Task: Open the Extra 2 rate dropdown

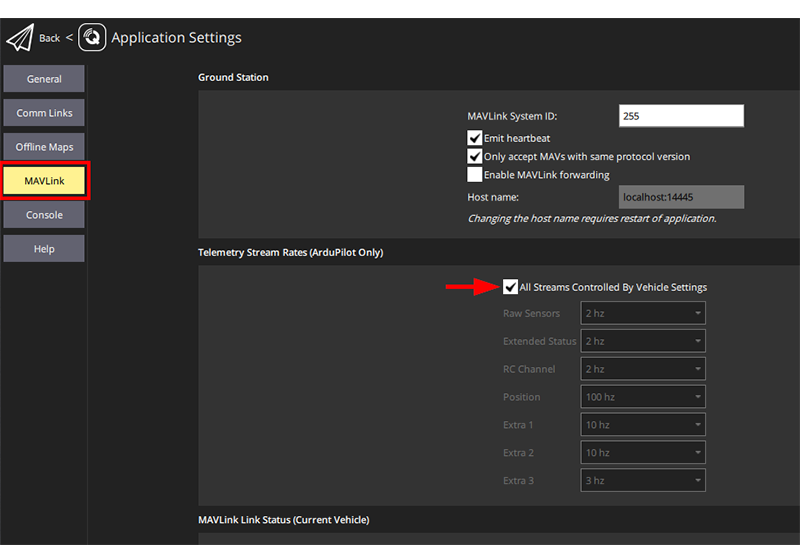Action: pyautogui.click(x=643, y=452)
